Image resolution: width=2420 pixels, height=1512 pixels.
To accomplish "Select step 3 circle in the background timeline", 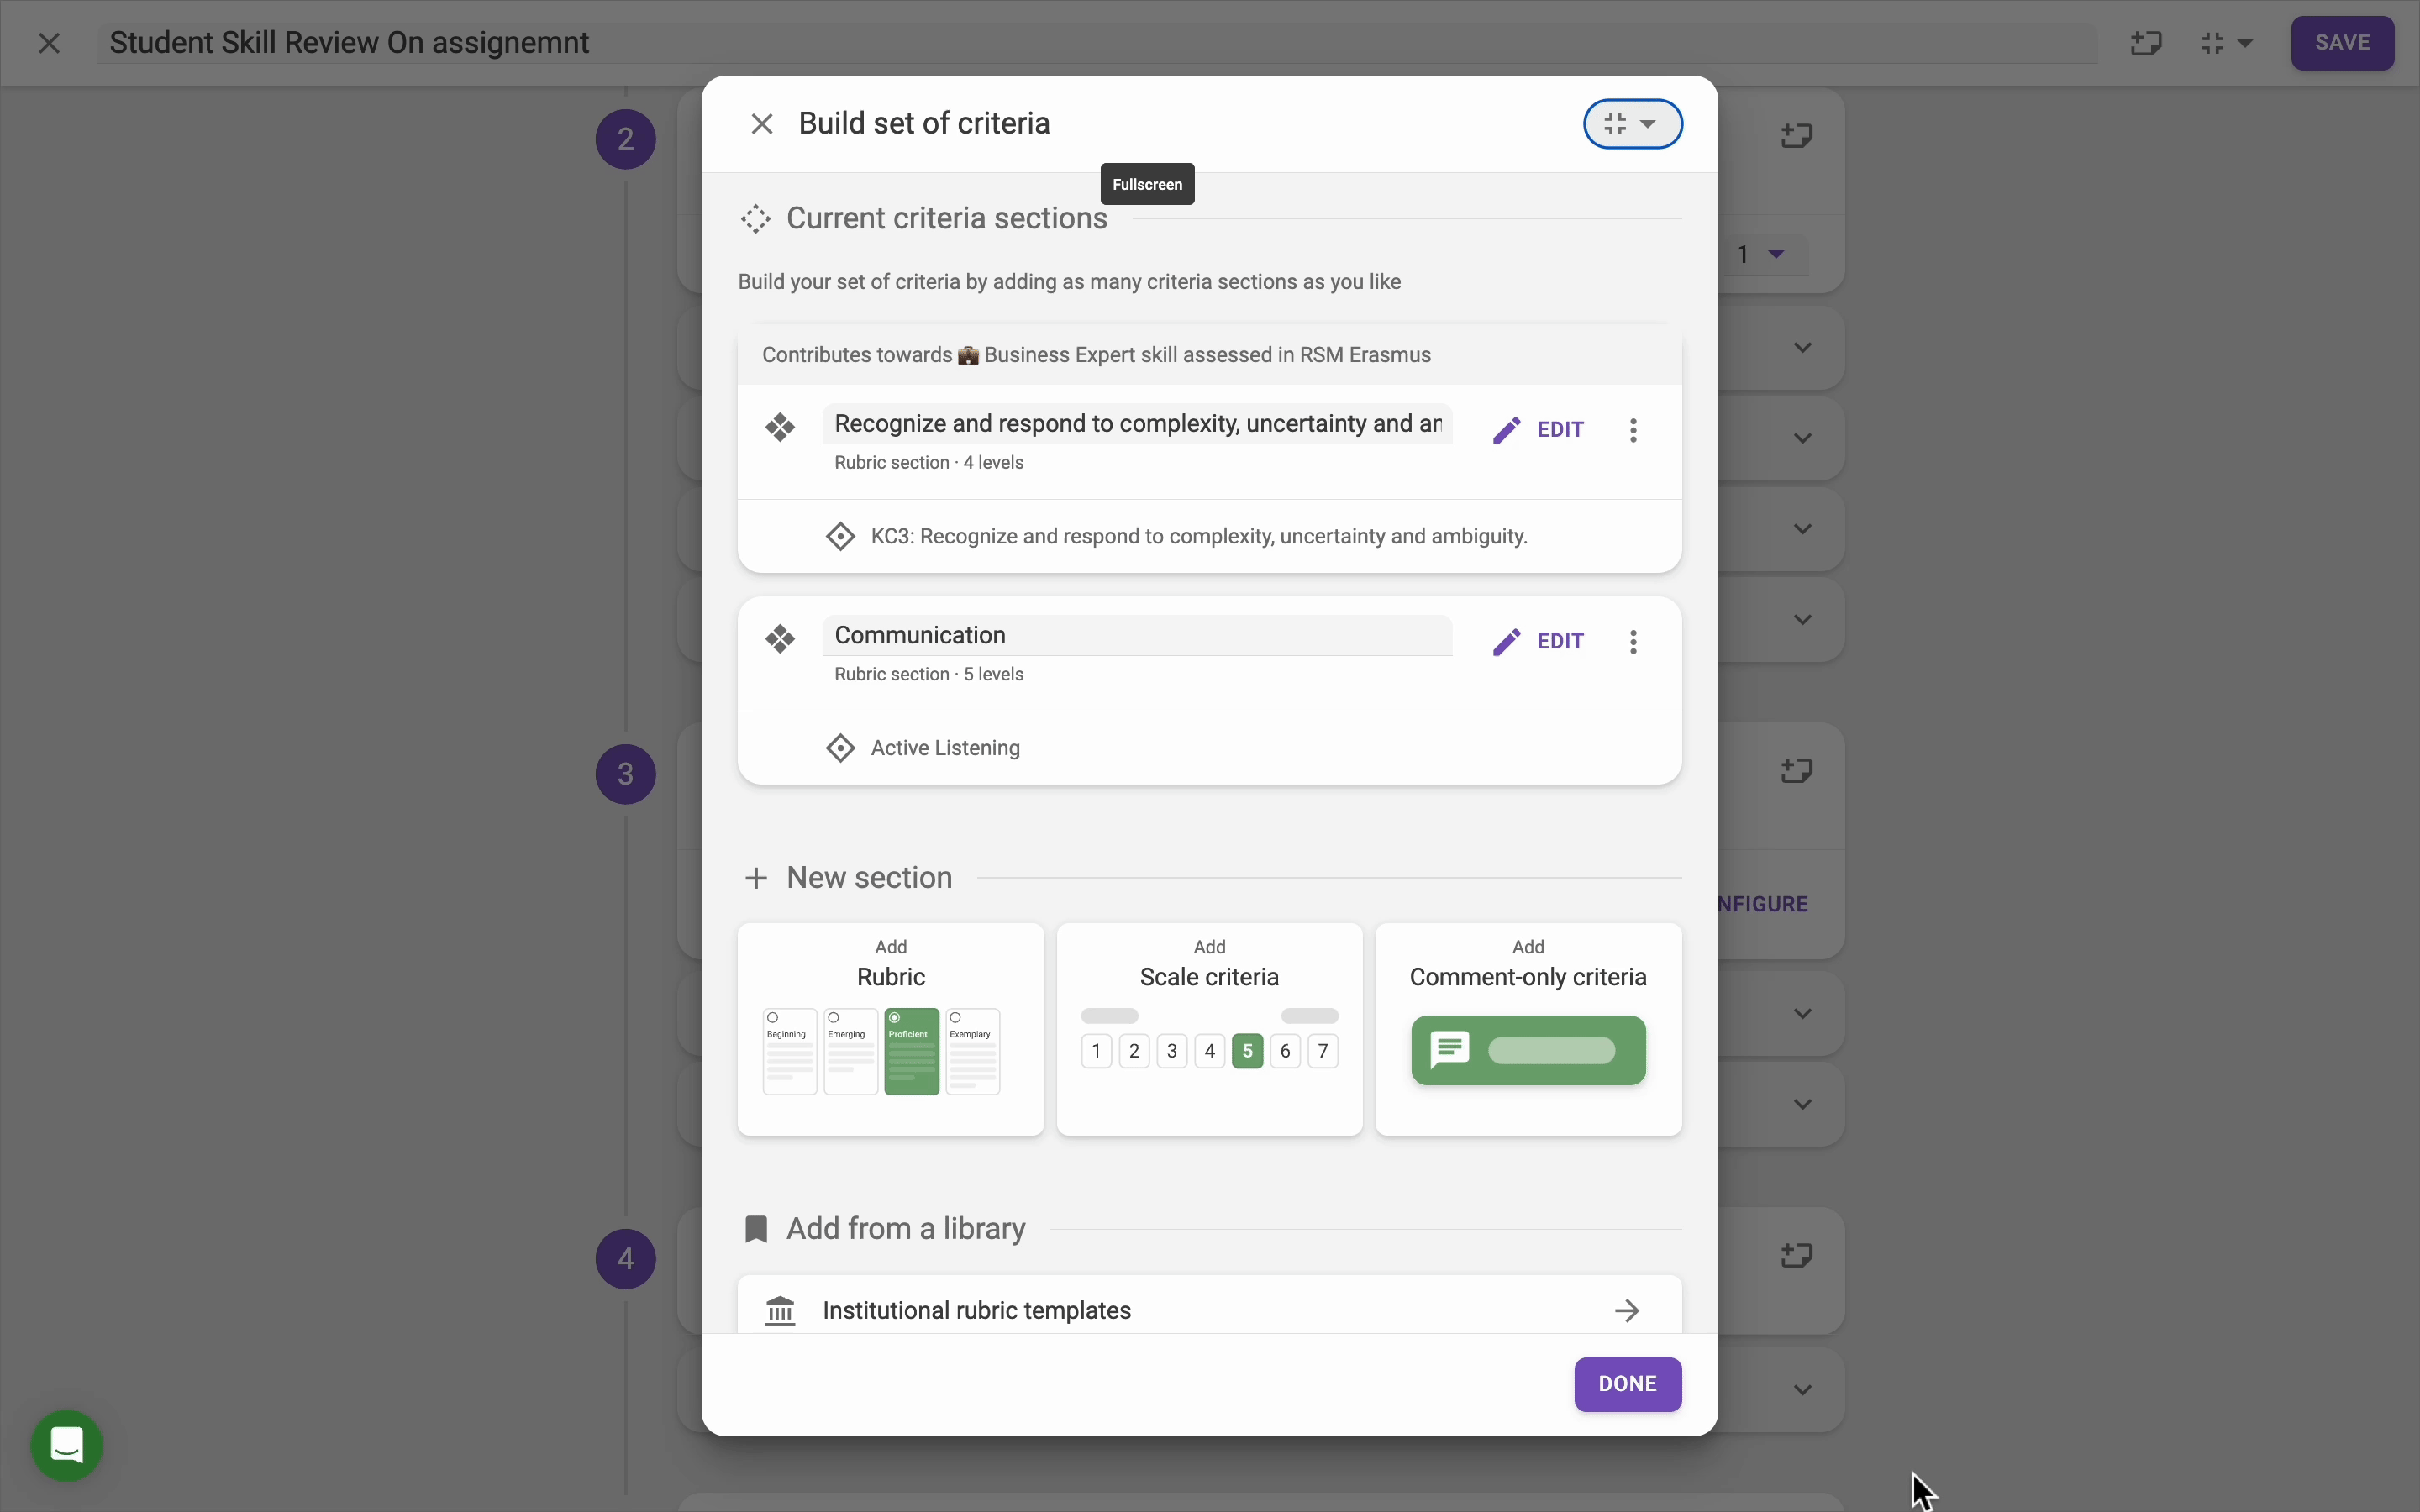I will tap(626, 774).
